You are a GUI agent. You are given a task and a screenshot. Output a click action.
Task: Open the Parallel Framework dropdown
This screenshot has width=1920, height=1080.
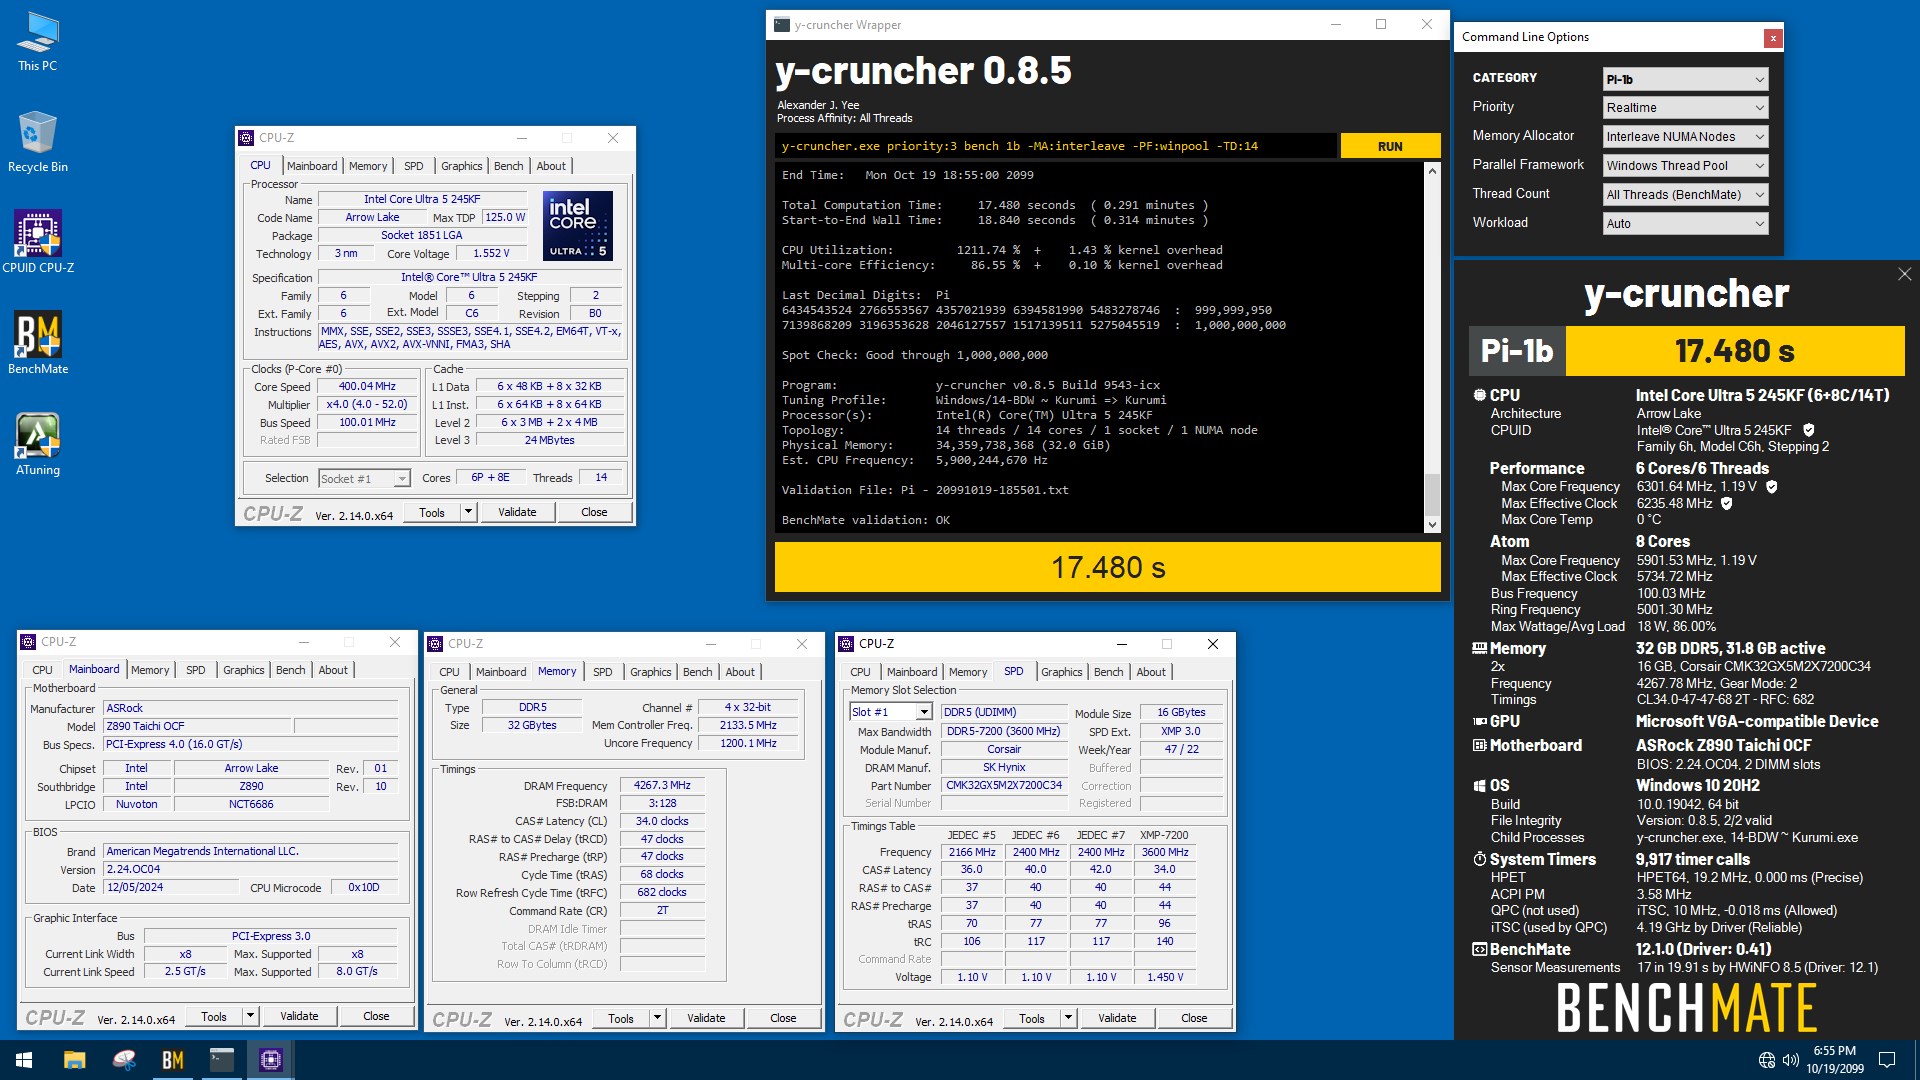(1685, 166)
